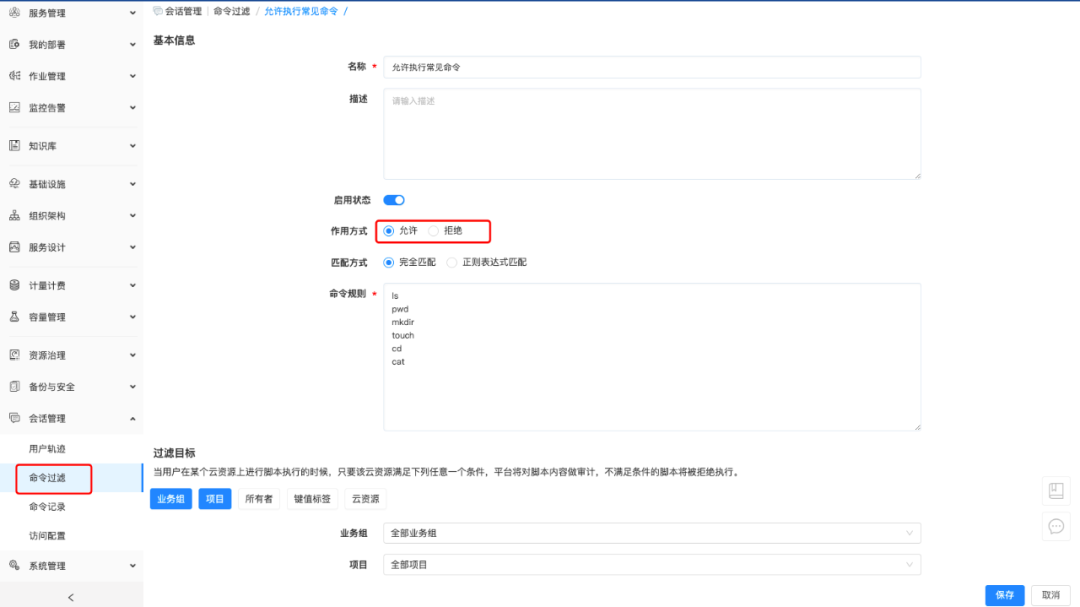Select the 云资源 filter tab
1080x607 pixels.
point(365,498)
